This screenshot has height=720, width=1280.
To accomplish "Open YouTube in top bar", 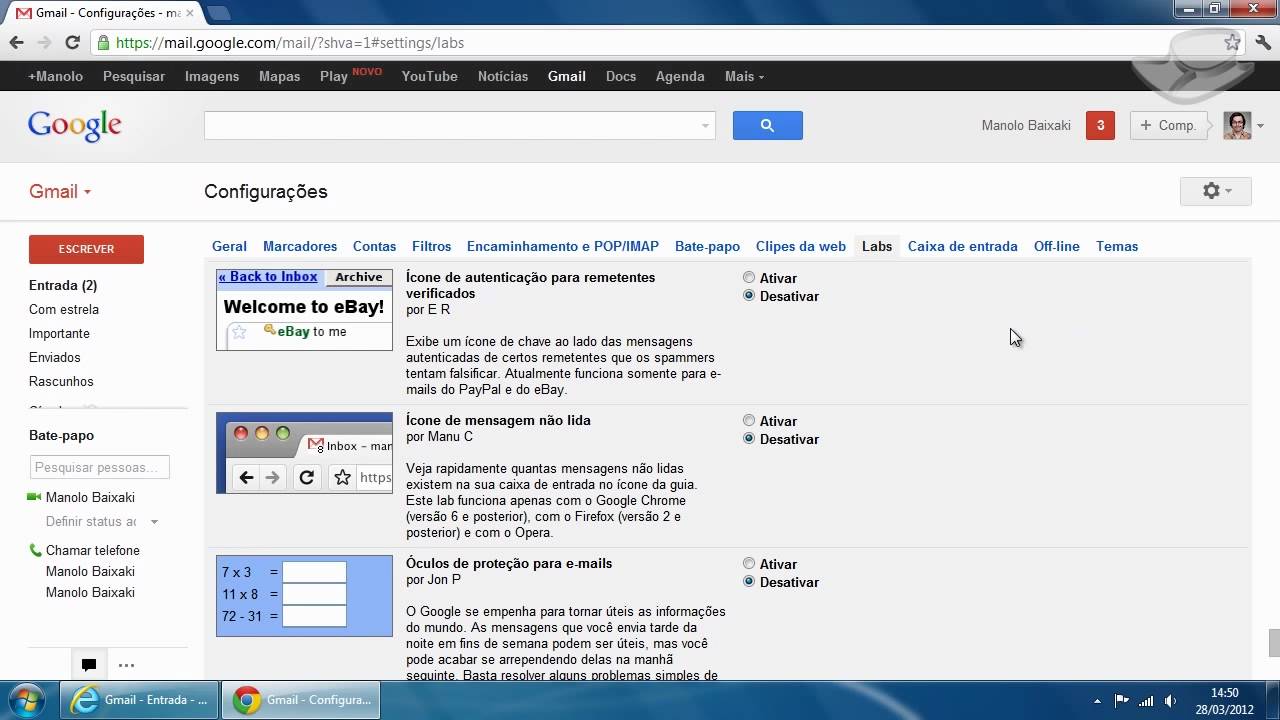I will pyautogui.click(x=429, y=76).
